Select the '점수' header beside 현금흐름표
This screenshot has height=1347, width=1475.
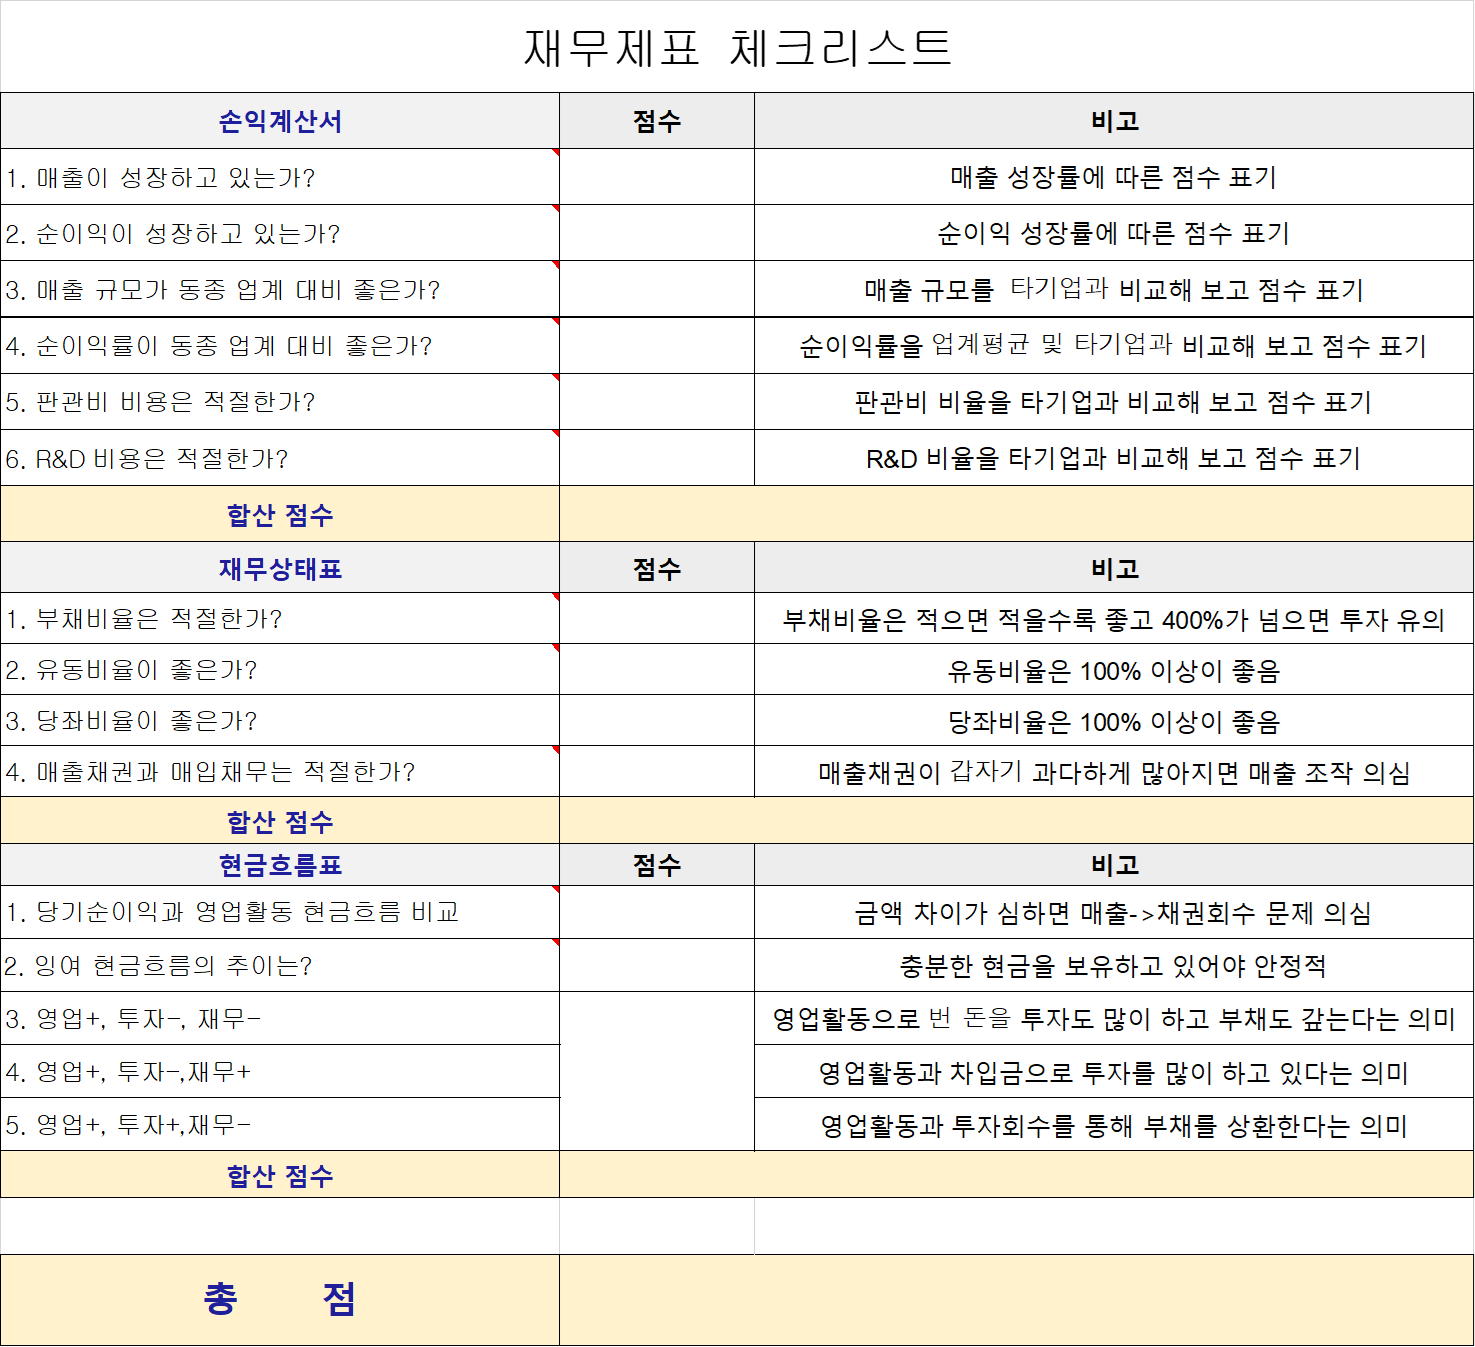click(657, 865)
